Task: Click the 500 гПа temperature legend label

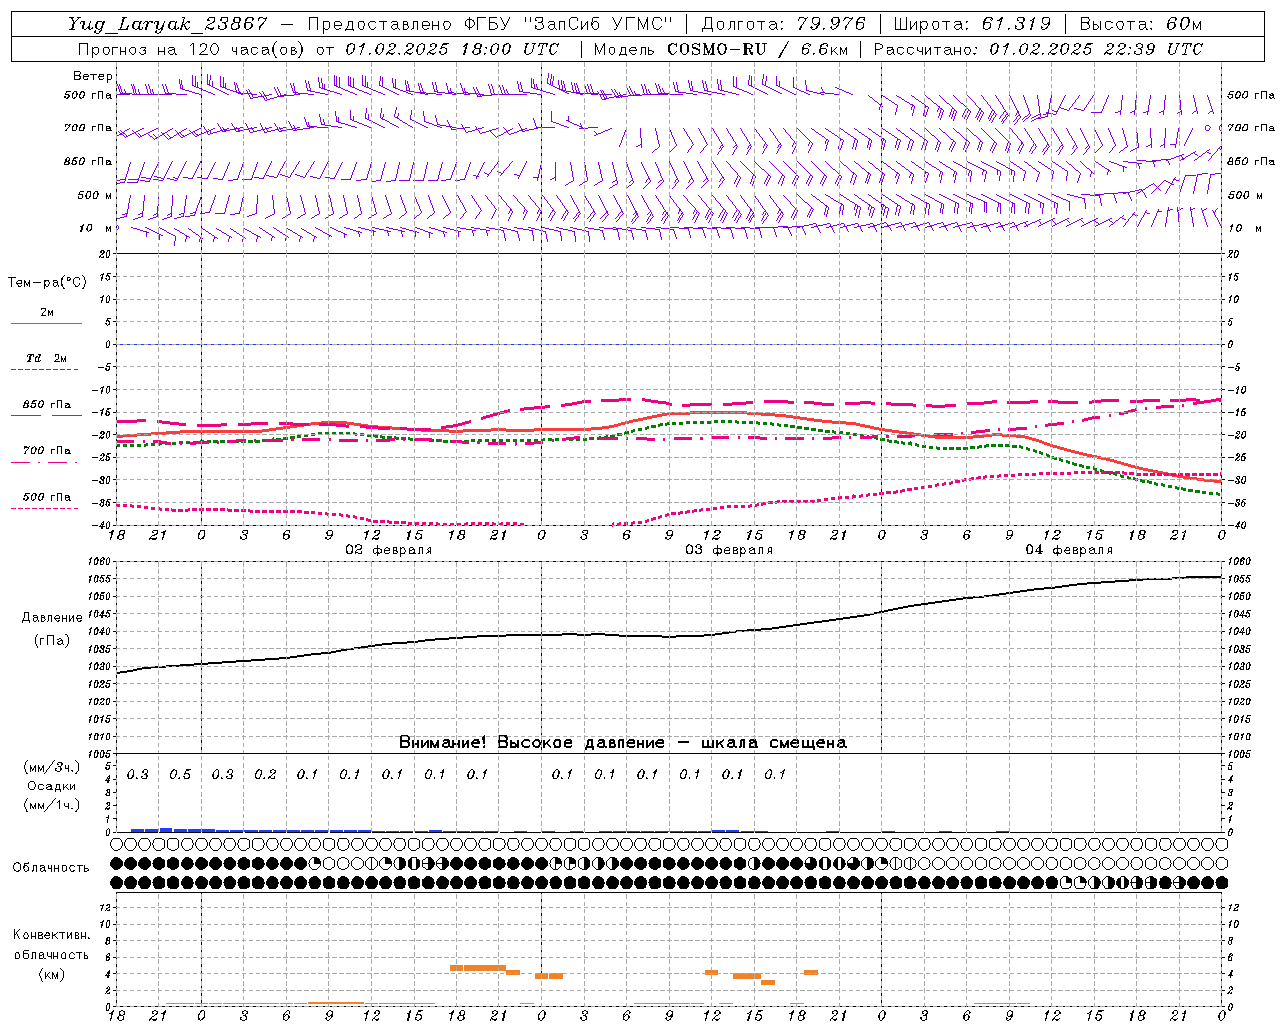Action: (47, 497)
